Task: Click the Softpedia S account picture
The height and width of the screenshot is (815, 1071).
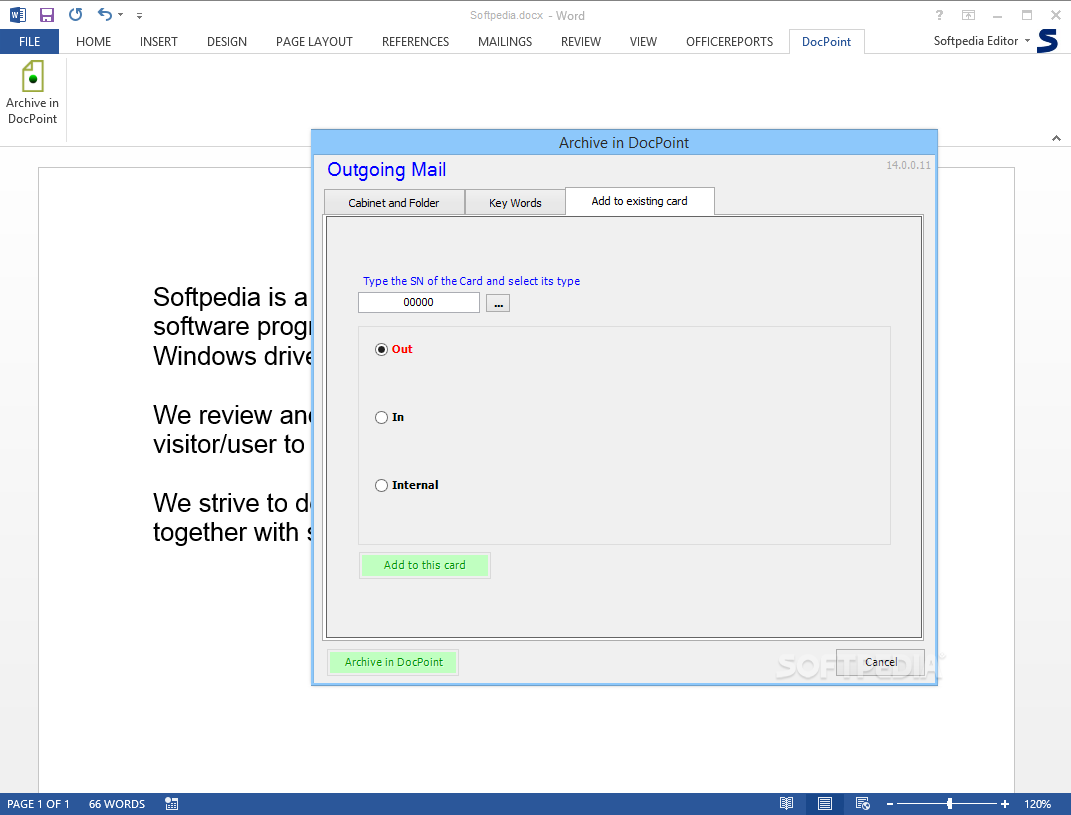Action: tap(1048, 41)
